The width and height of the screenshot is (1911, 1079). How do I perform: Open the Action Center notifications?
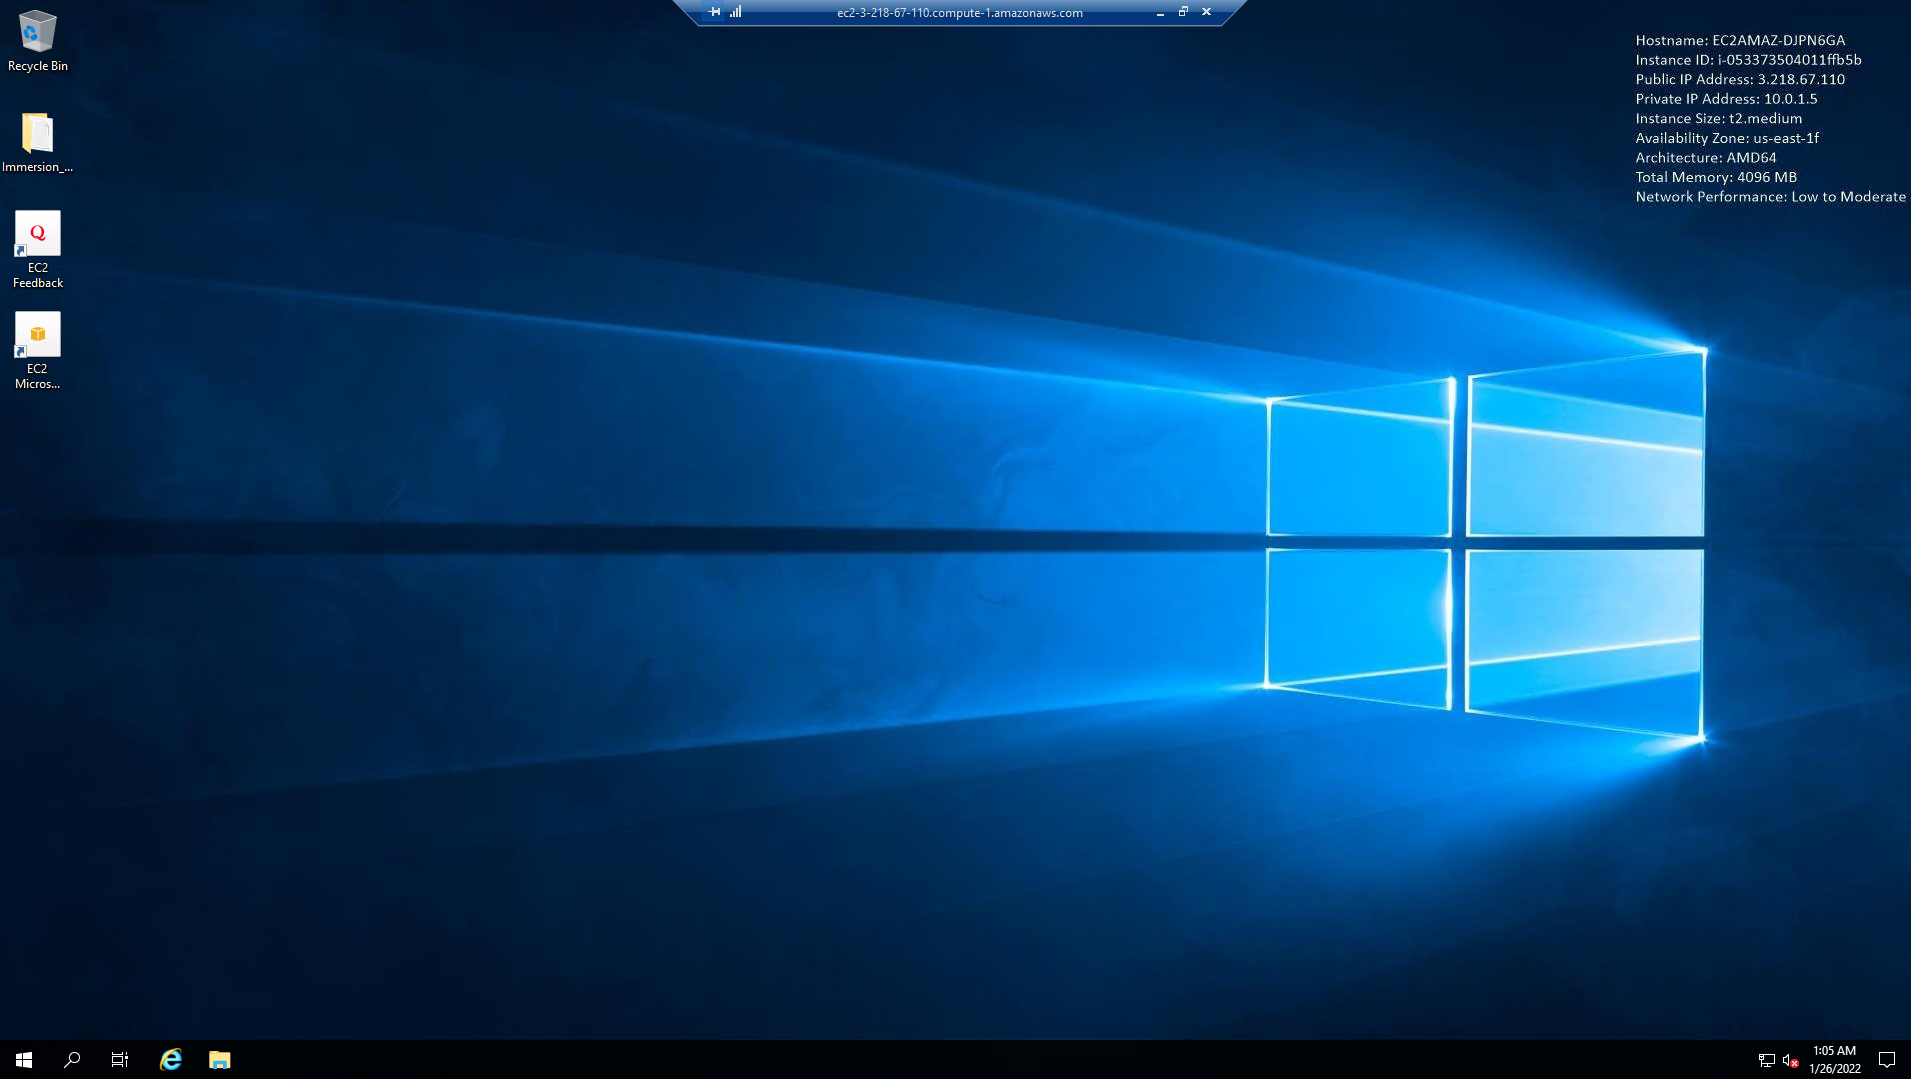(1887, 1060)
